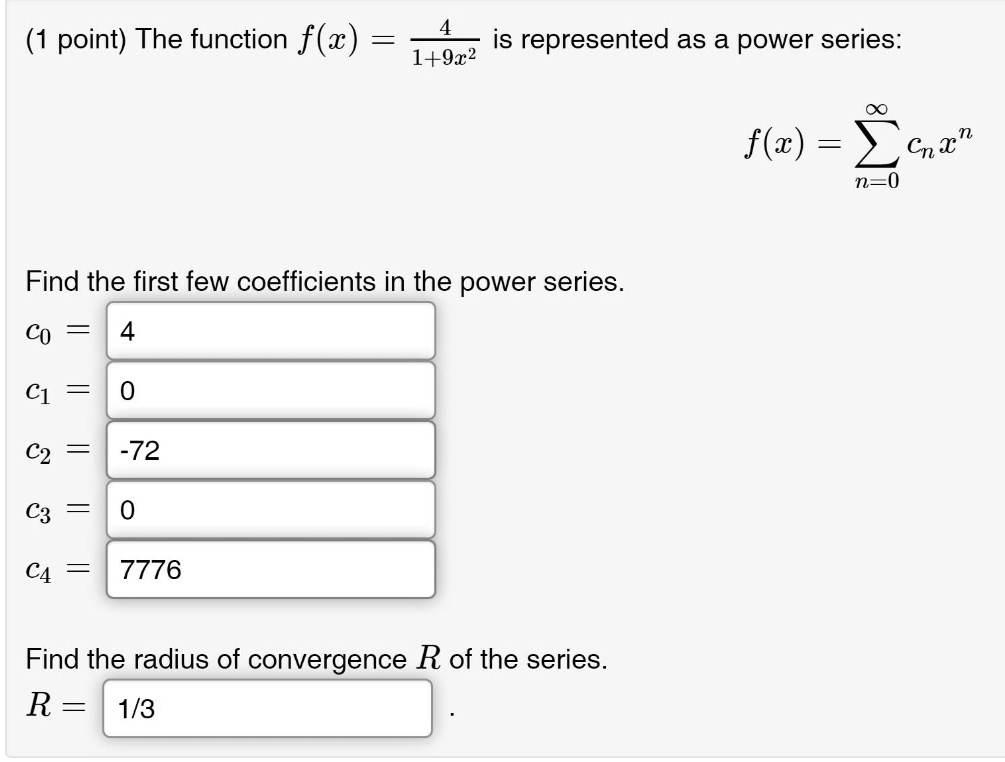Image resolution: width=1005 pixels, height=762 pixels.
Task: Click the "Find the first few coefficients" instruction
Action: 325,282
